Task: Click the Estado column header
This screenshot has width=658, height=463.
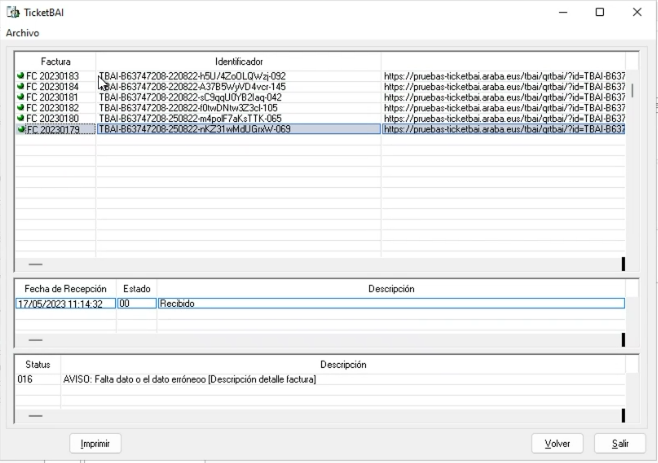Action: (x=136, y=289)
